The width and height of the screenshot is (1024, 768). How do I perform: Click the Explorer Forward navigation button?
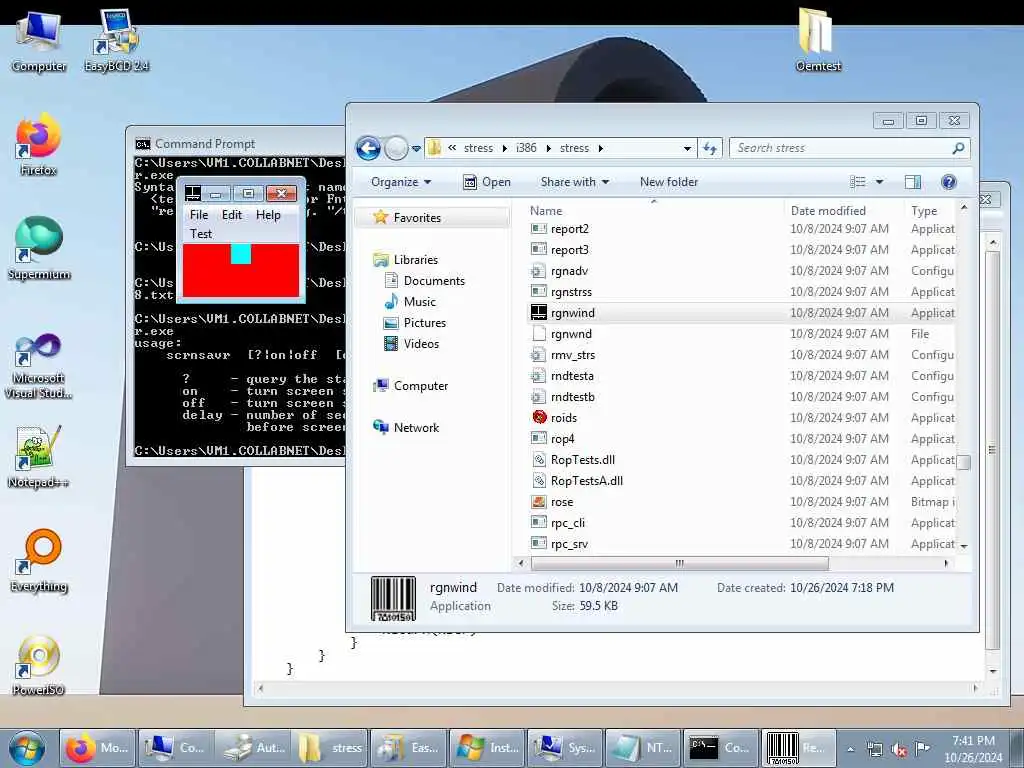pyautogui.click(x=396, y=148)
